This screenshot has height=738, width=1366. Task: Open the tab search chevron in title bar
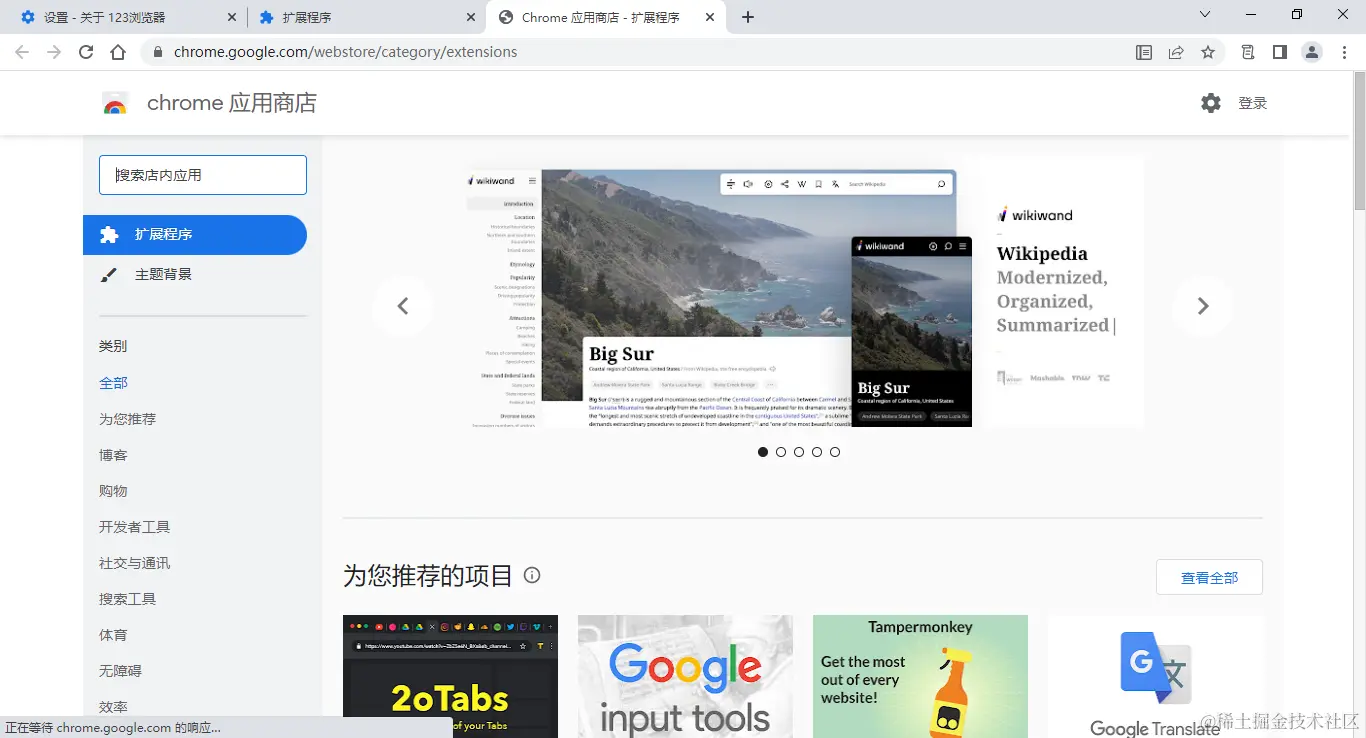click(1205, 15)
